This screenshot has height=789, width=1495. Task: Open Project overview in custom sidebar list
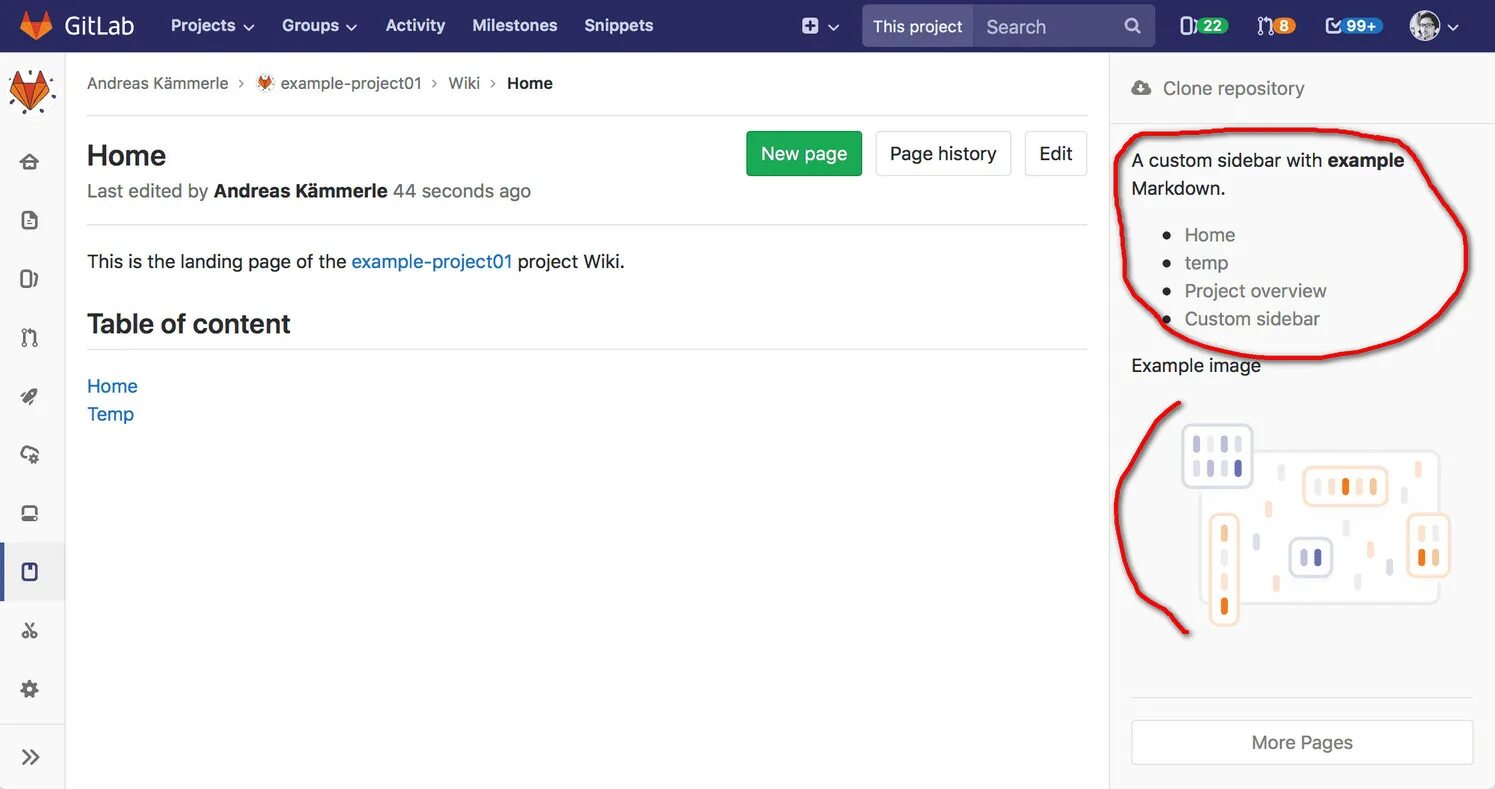(1255, 291)
